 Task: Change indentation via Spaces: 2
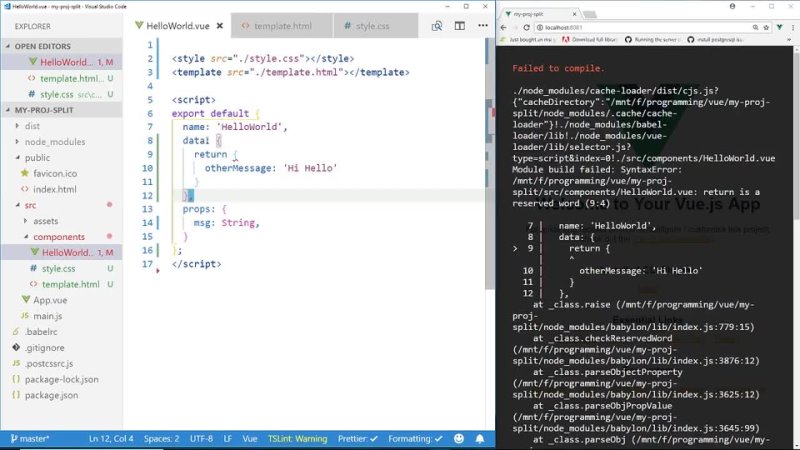(x=161, y=439)
